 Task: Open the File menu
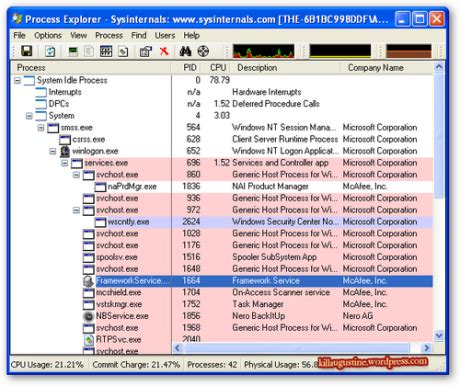coord(19,35)
